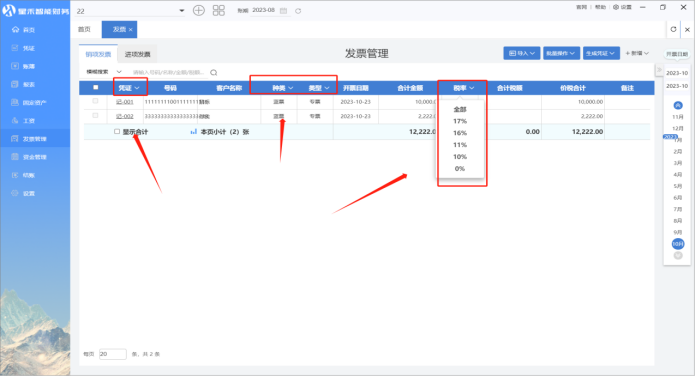Open 固定资产 module in sidebar
Screen dimensions: 695x377
34,102
